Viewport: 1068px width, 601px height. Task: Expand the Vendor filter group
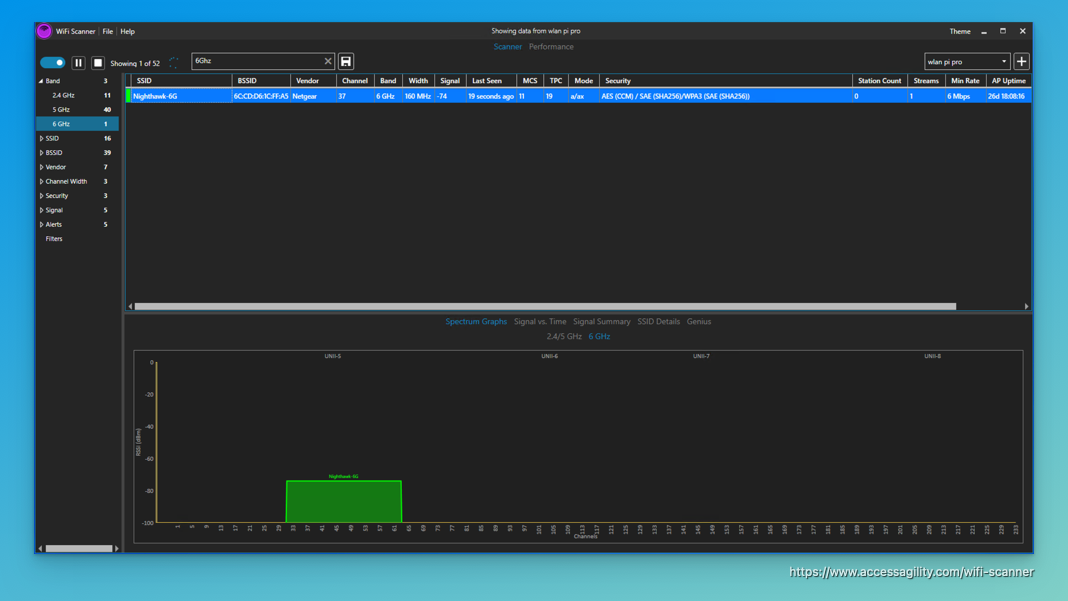click(x=42, y=167)
